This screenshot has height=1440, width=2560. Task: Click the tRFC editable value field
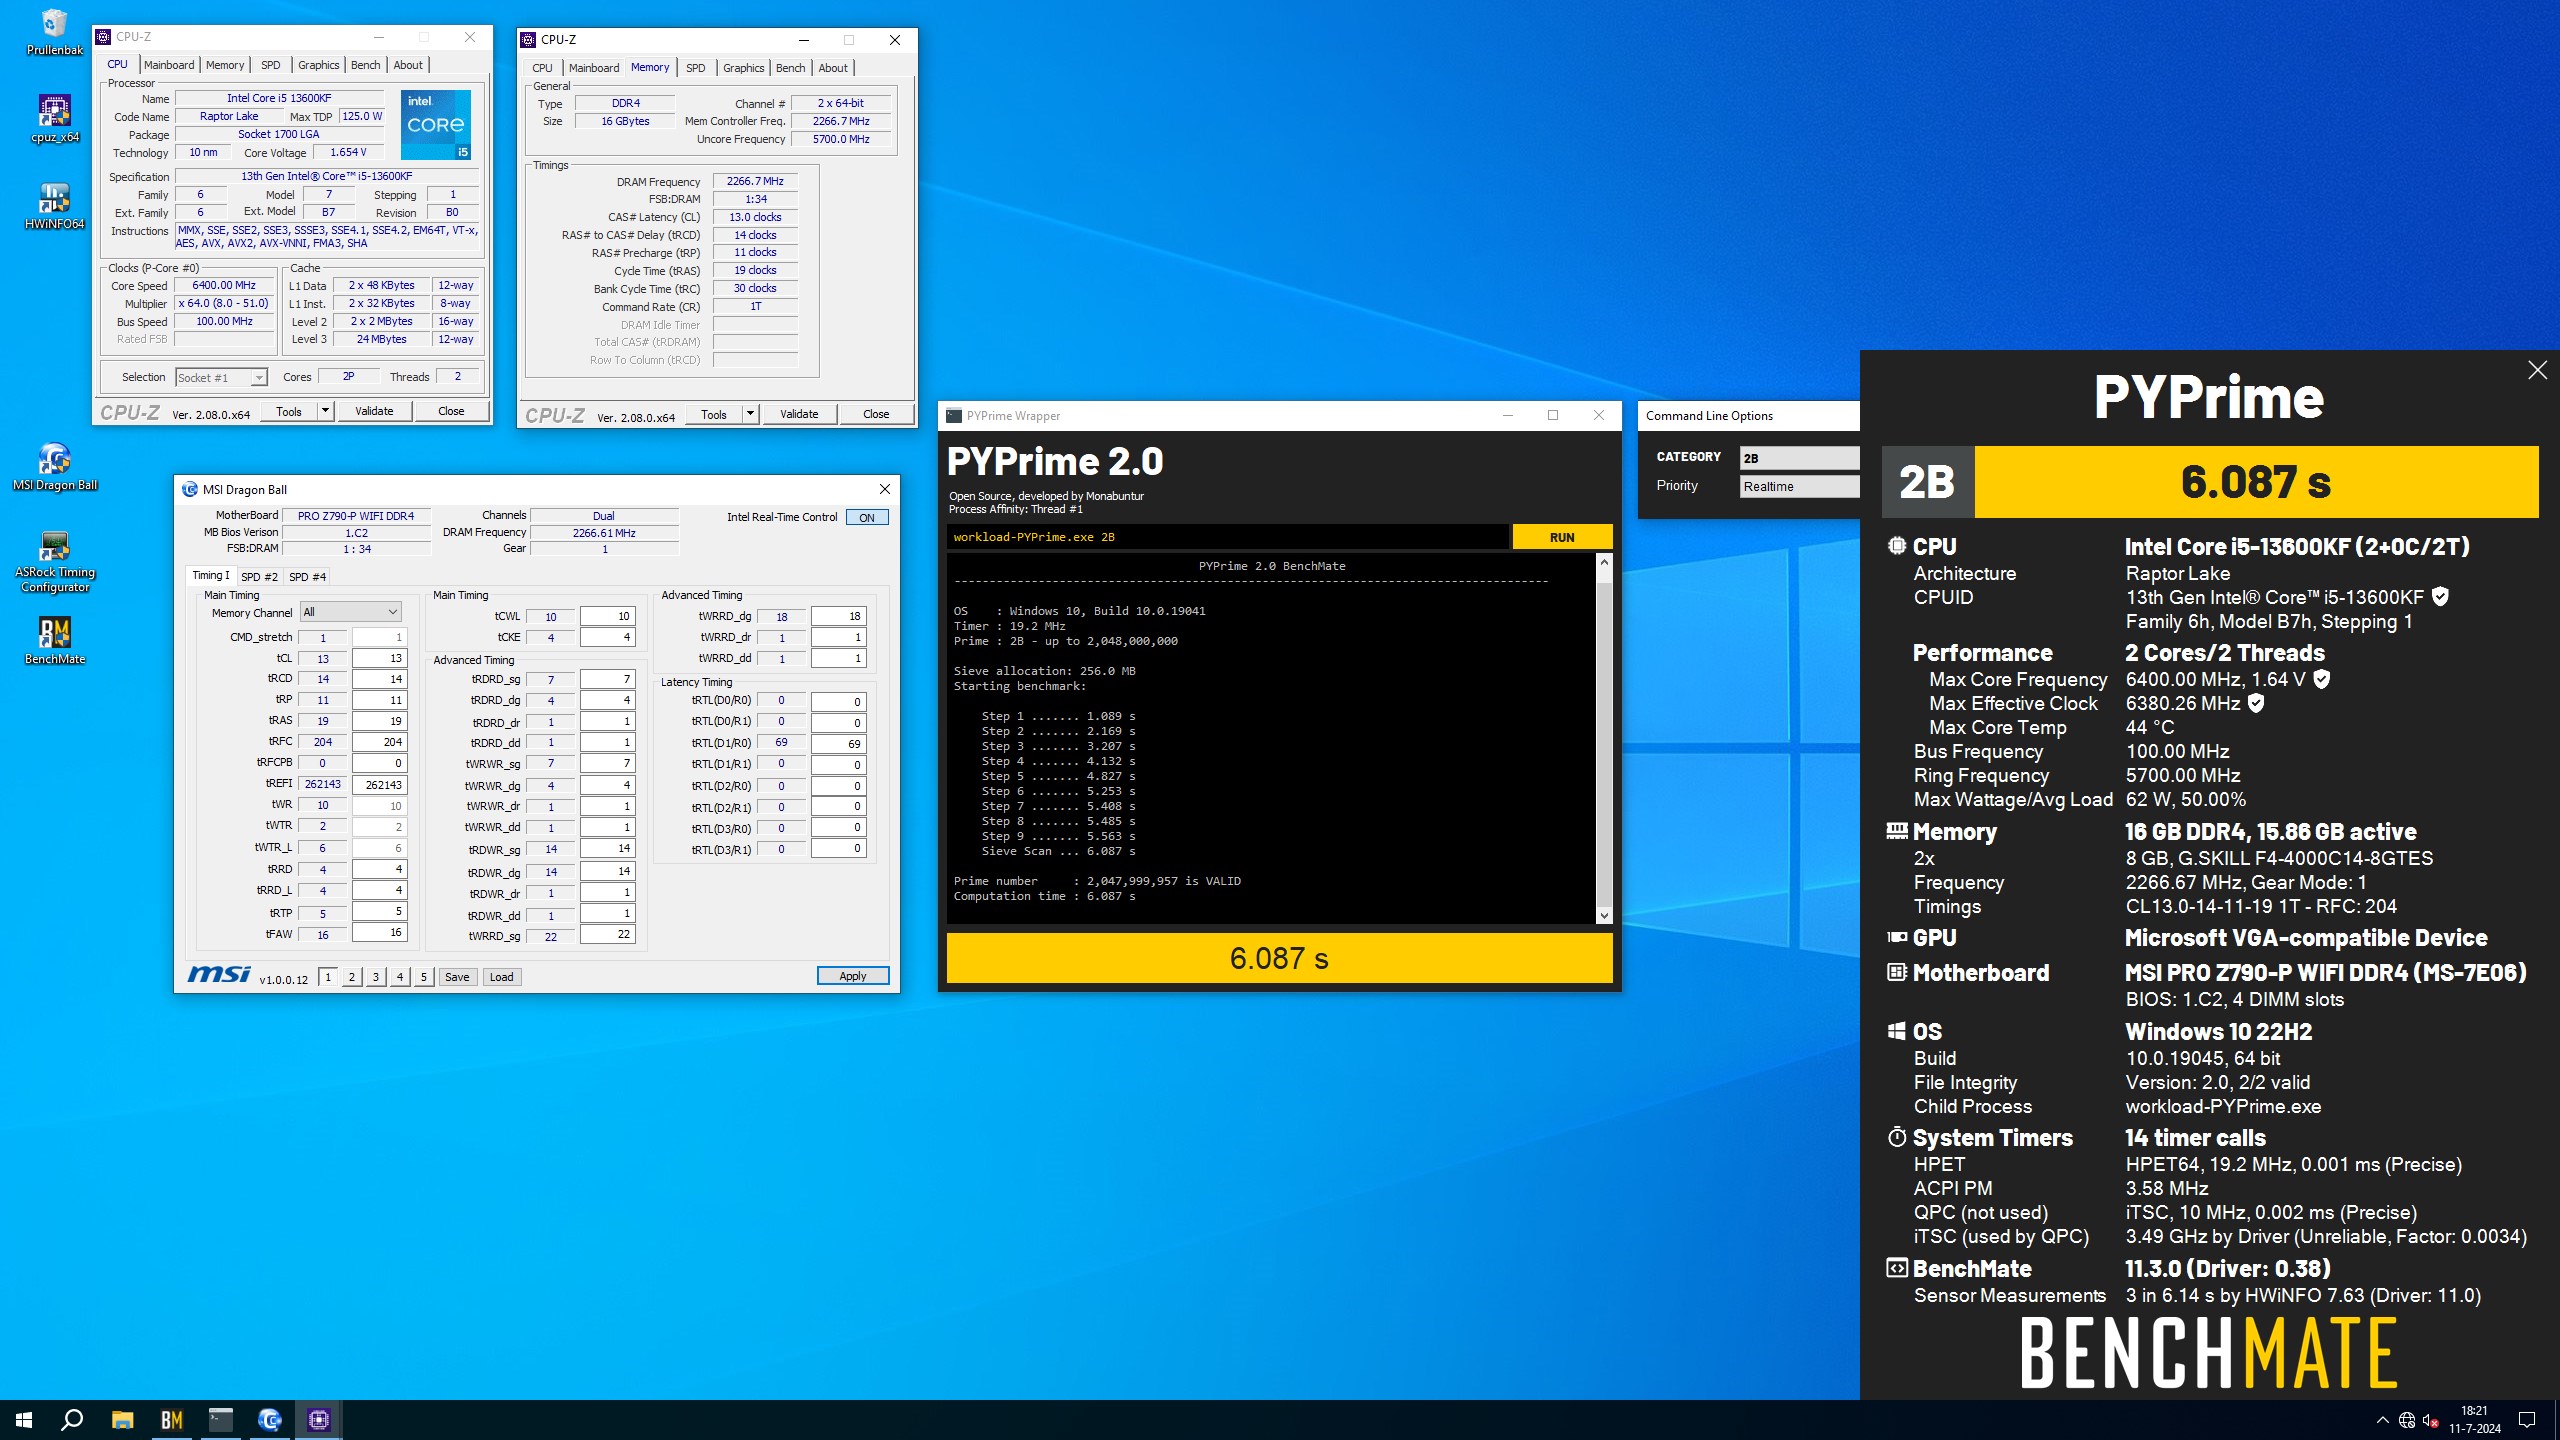380,742
